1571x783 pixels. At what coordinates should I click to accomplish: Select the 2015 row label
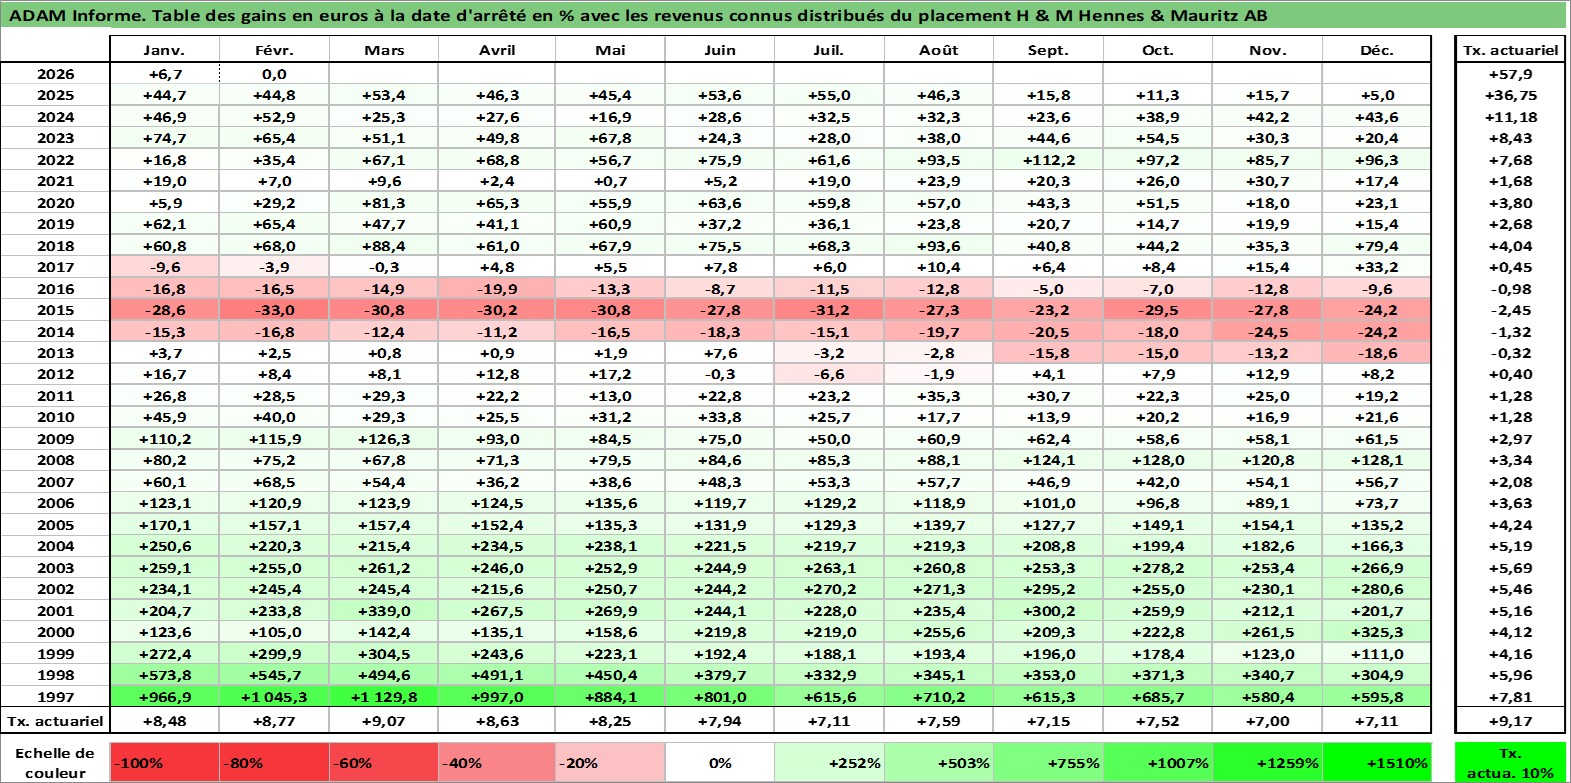coord(56,310)
